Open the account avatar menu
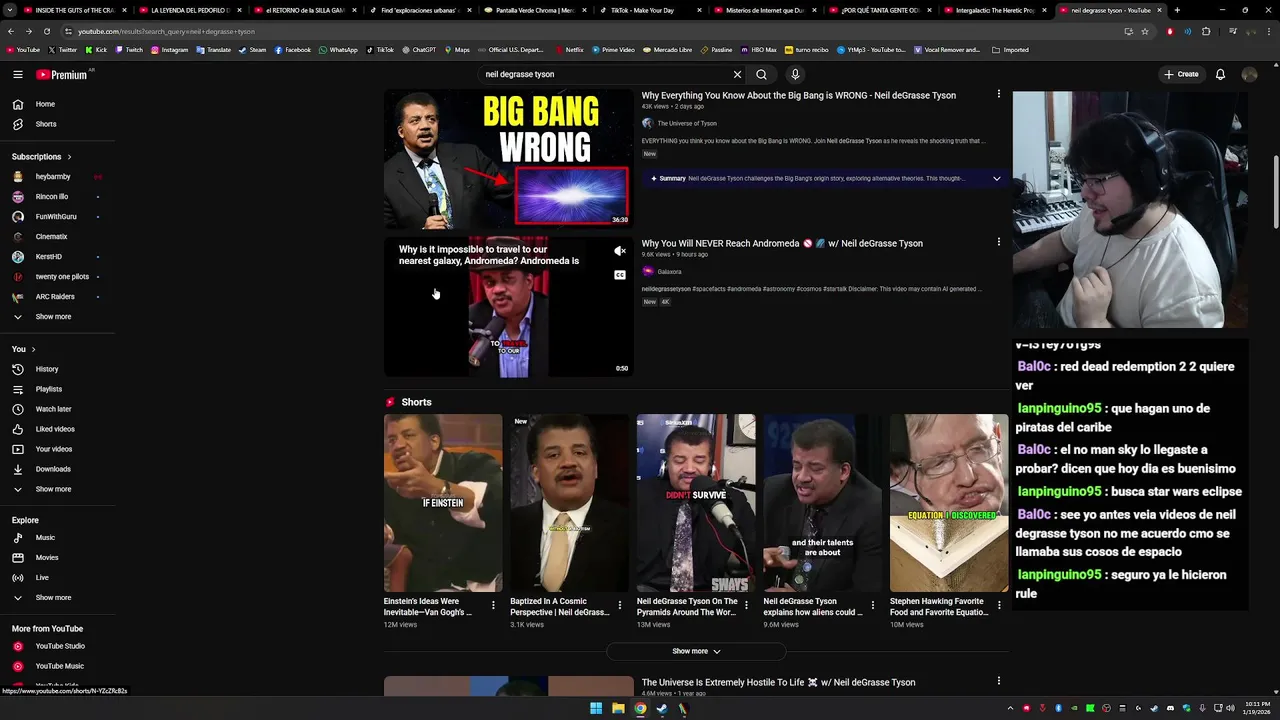 tap(1249, 74)
